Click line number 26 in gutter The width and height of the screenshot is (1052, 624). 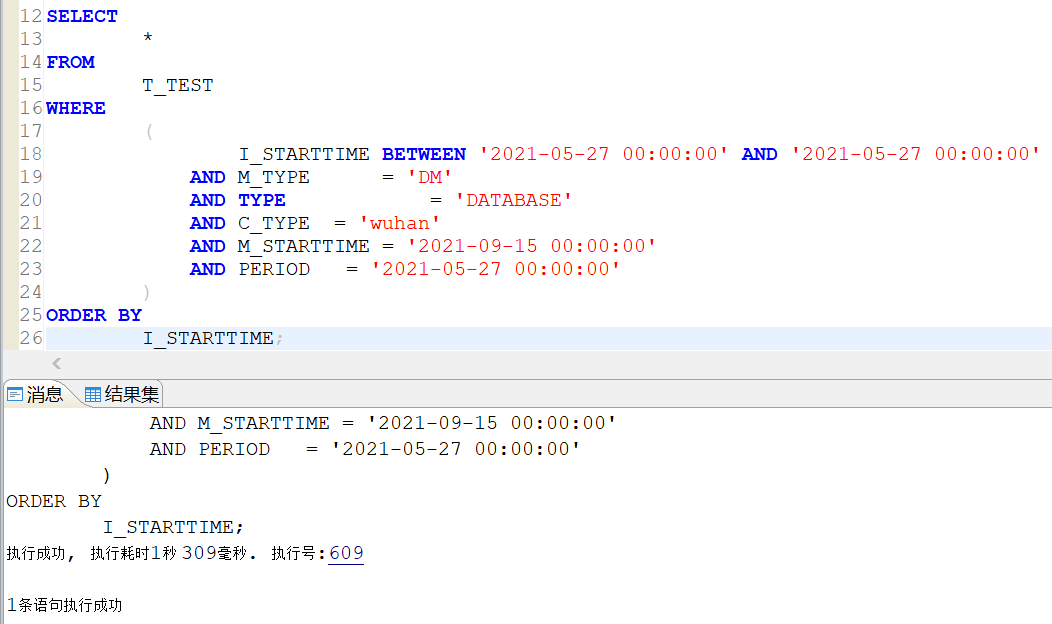click(30, 338)
